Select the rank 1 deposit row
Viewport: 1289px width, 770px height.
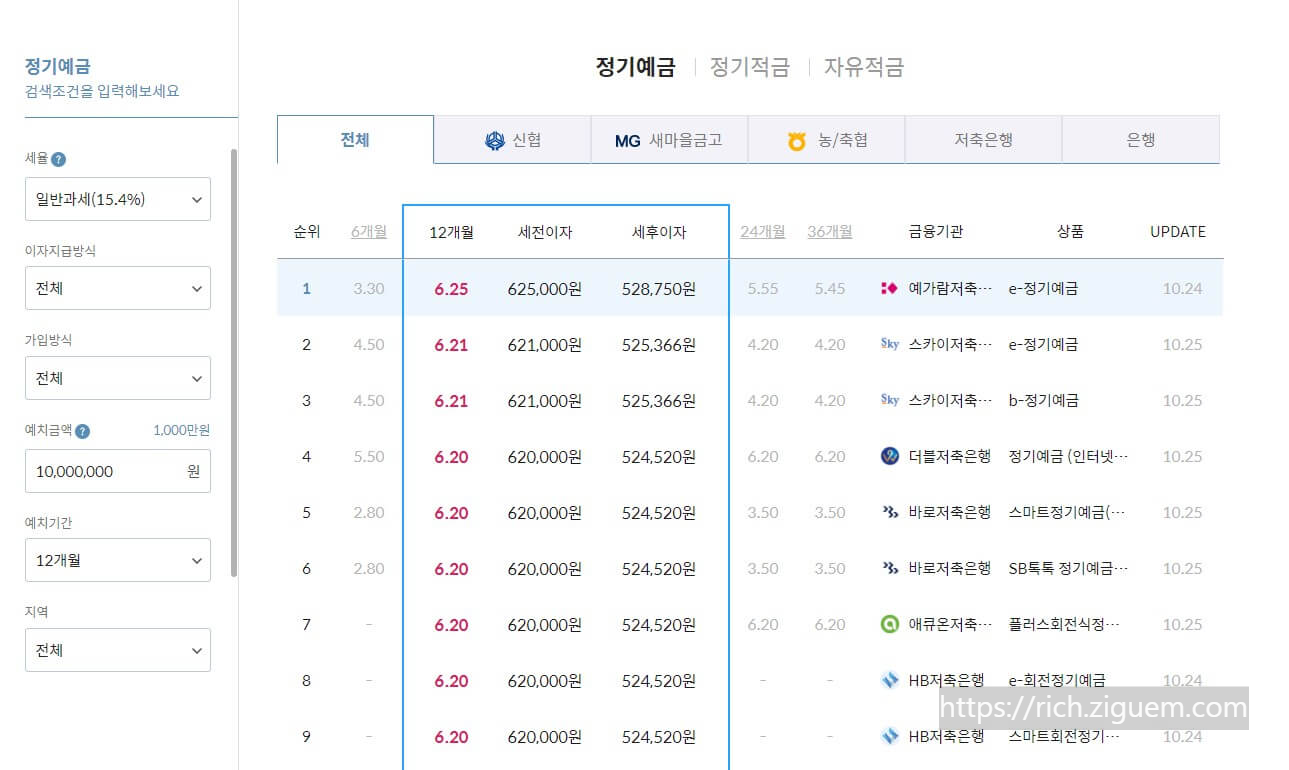[600, 288]
